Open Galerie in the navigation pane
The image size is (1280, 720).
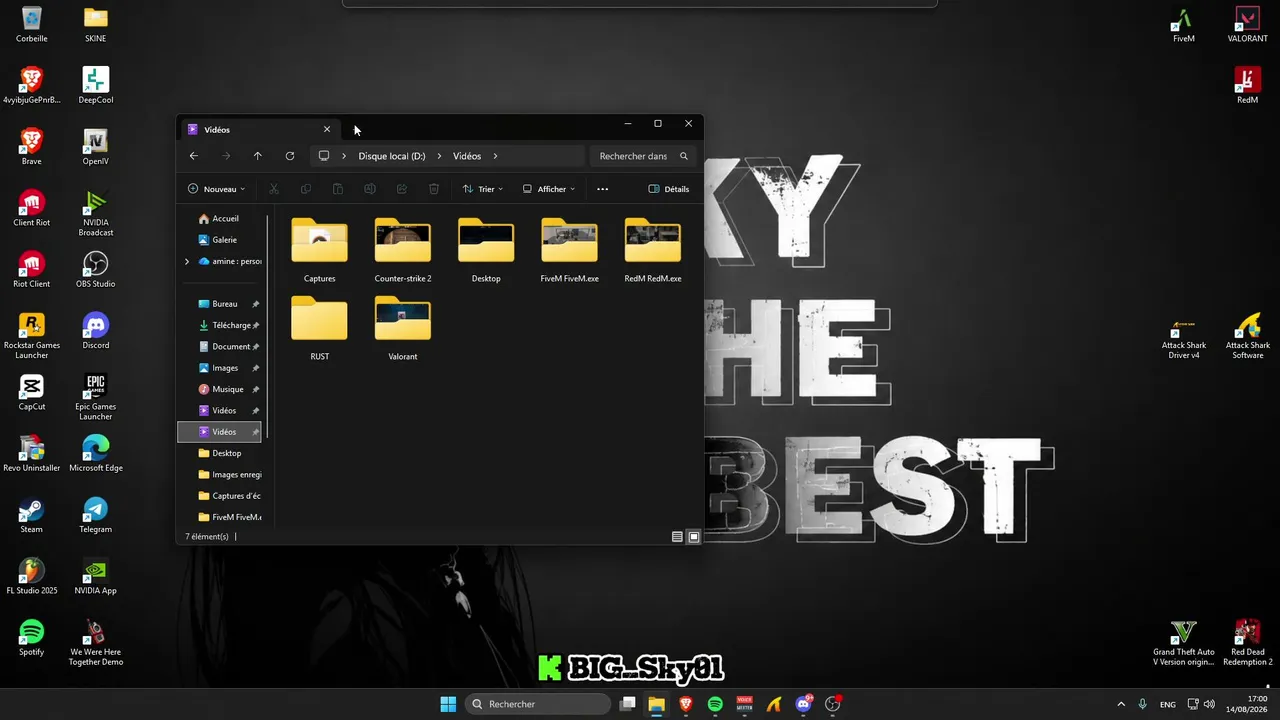pos(217,240)
